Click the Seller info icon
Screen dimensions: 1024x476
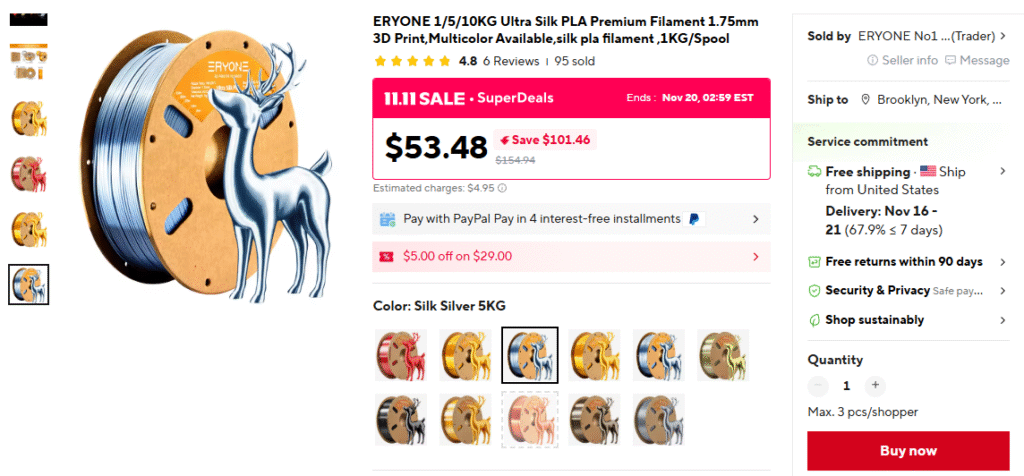(873, 60)
